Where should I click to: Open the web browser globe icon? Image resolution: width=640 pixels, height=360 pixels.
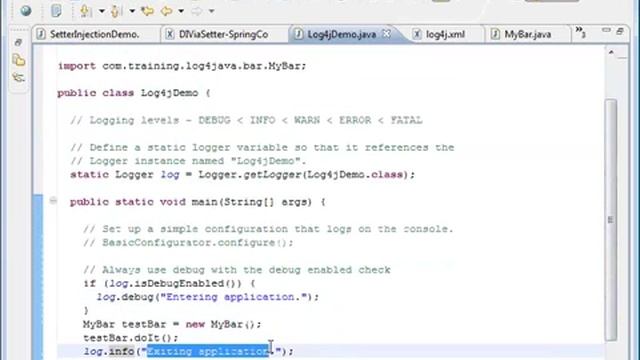(26, 11)
